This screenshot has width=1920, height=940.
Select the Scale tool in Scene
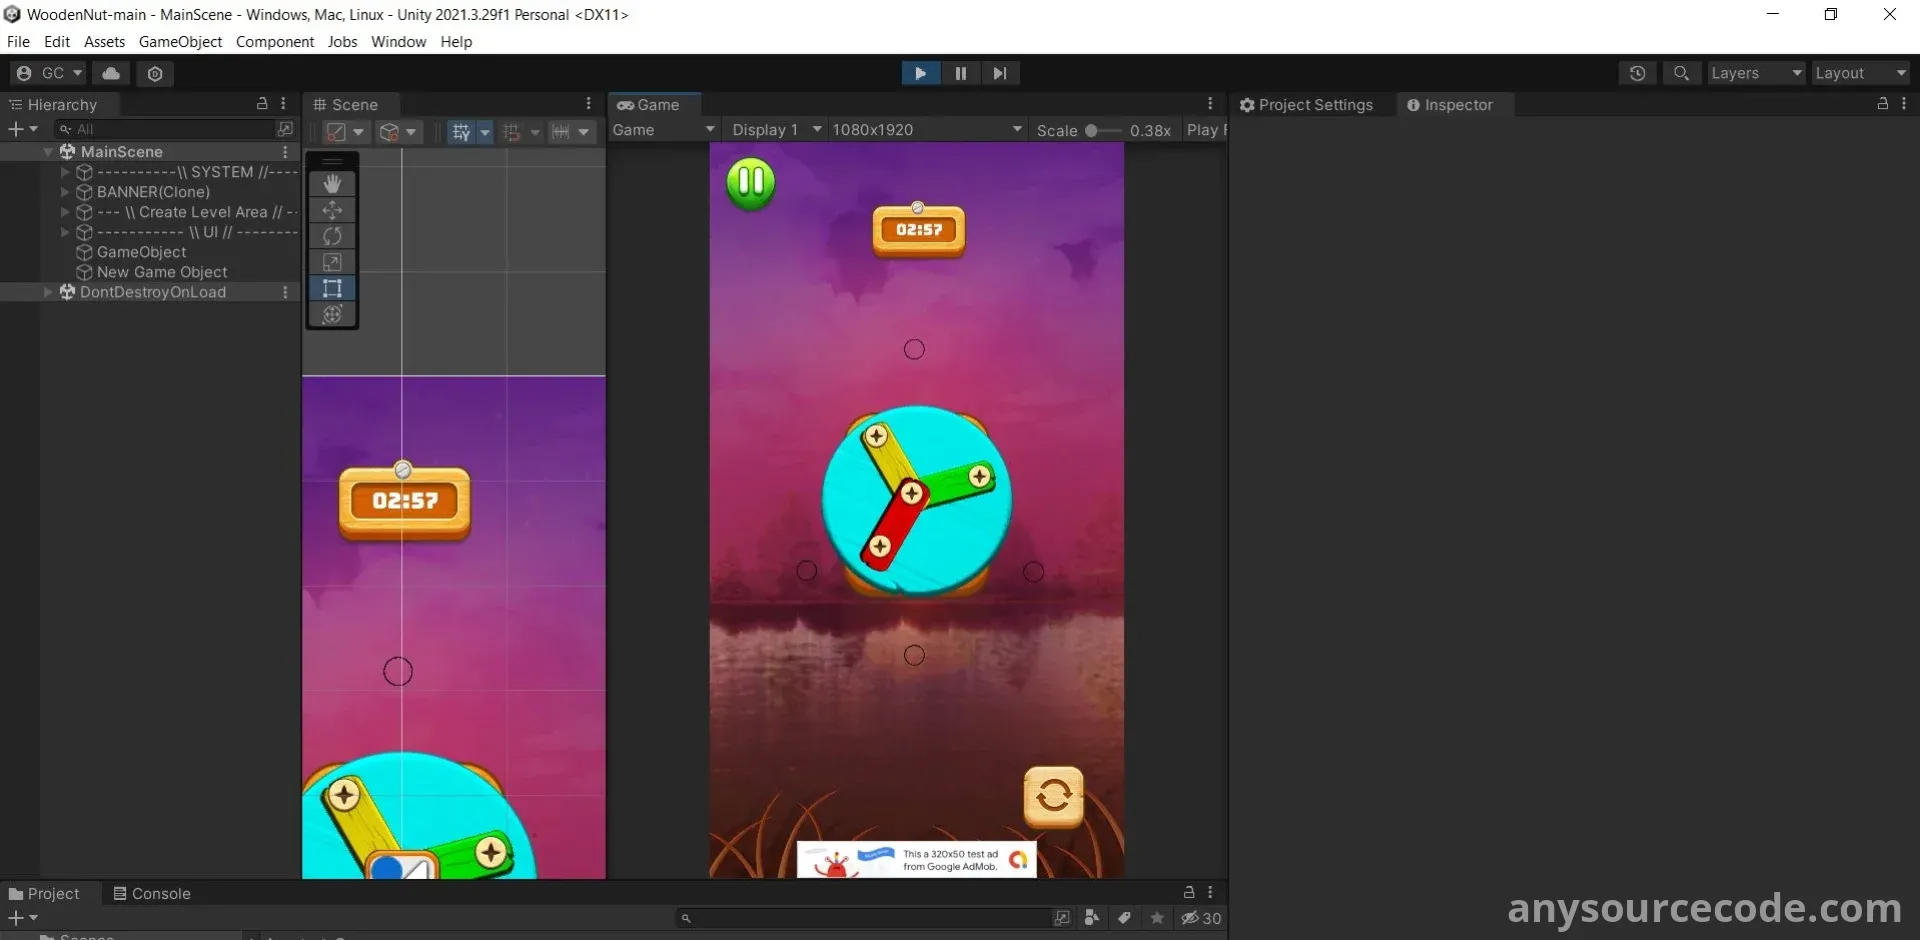click(x=332, y=262)
